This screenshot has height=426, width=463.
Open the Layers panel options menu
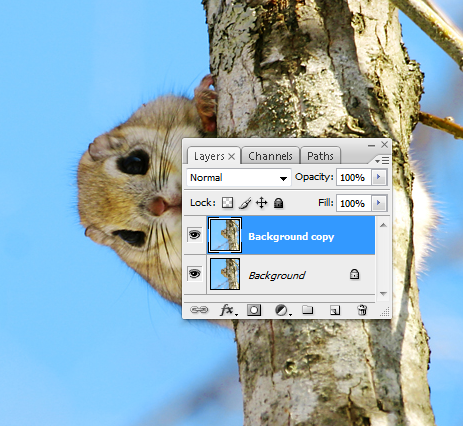pyautogui.click(x=382, y=160)
